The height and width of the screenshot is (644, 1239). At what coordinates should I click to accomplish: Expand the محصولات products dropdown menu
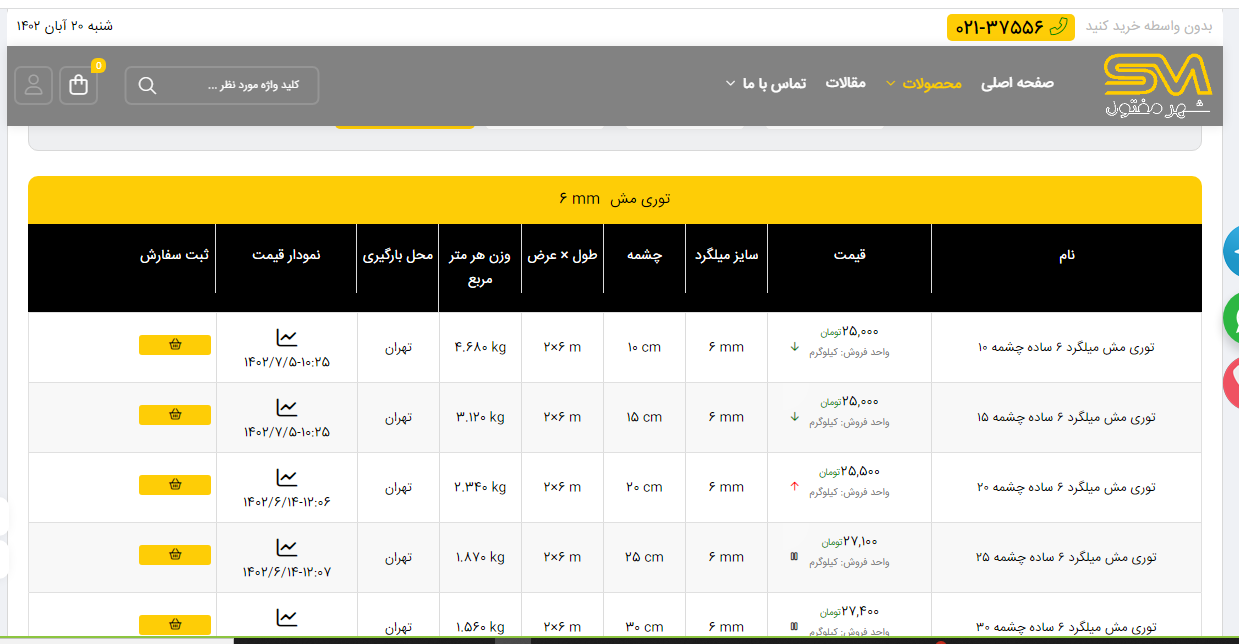pyautogui.click(x=930, y=84)
